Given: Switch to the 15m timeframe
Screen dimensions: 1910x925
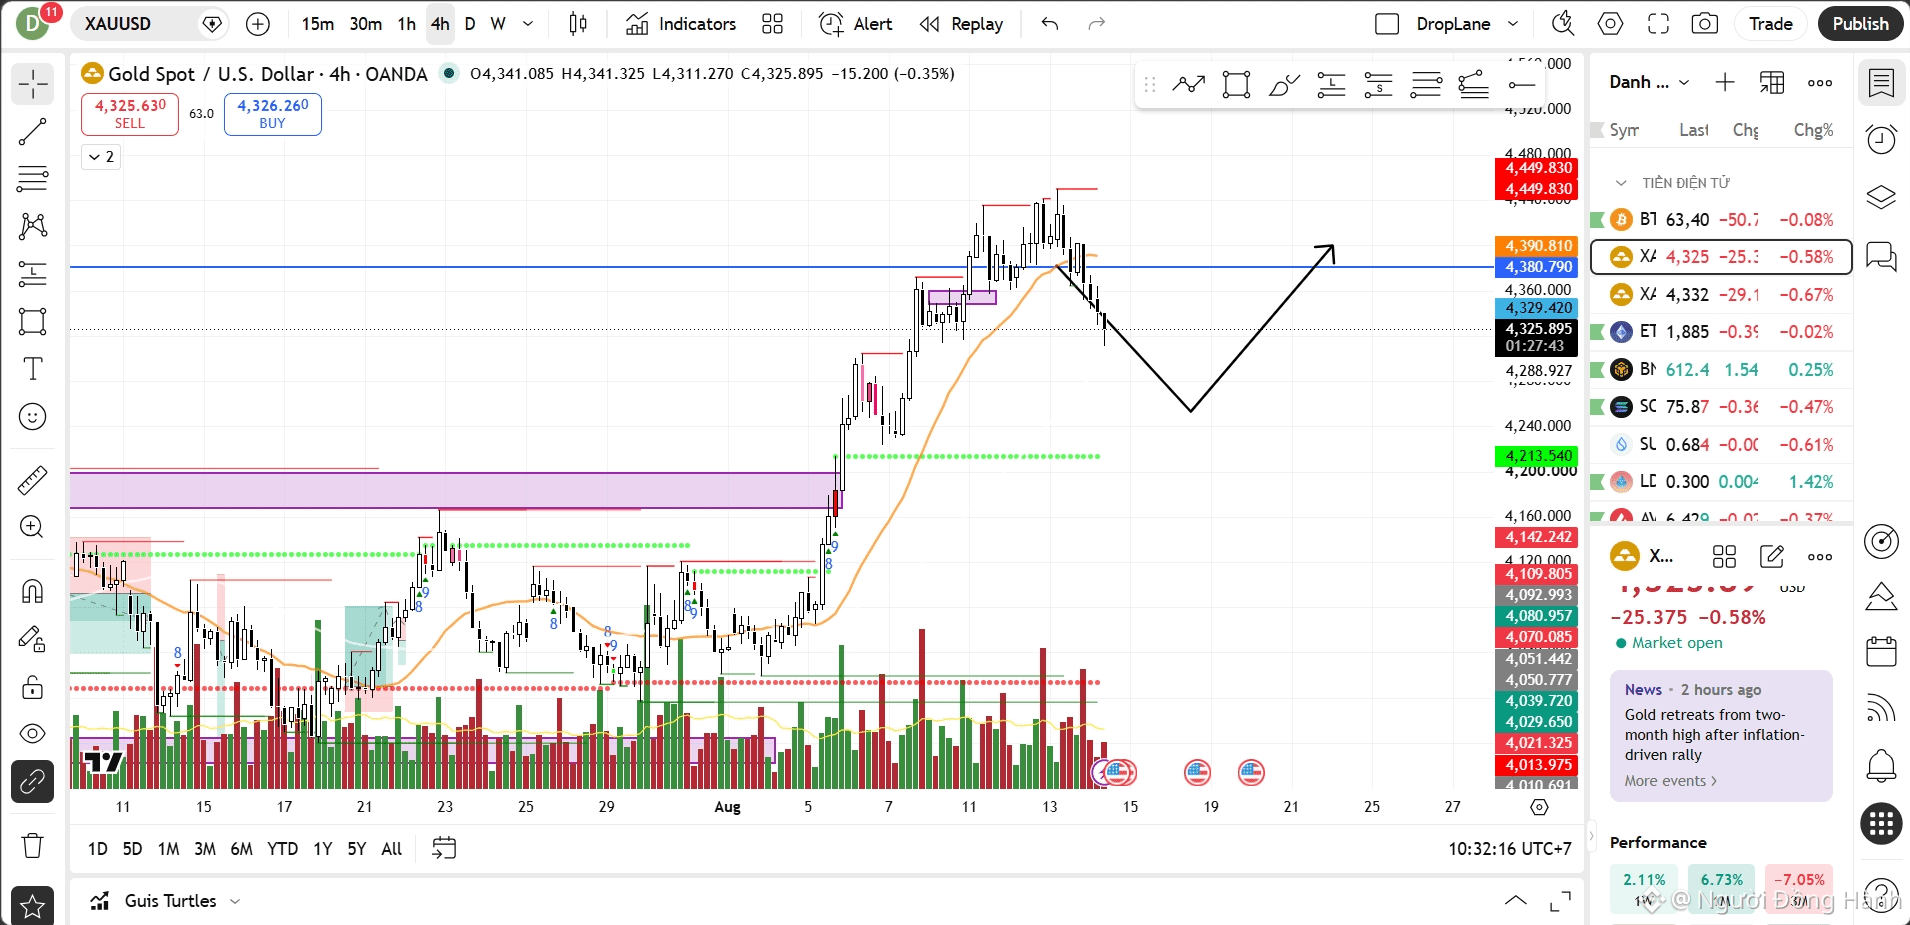Looking at the screenshot, I should coord(318,24).
